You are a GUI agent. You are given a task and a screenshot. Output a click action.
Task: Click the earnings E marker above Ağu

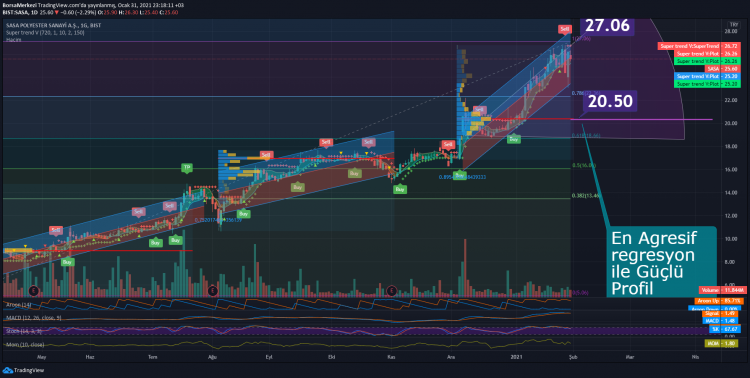[213, 290]
